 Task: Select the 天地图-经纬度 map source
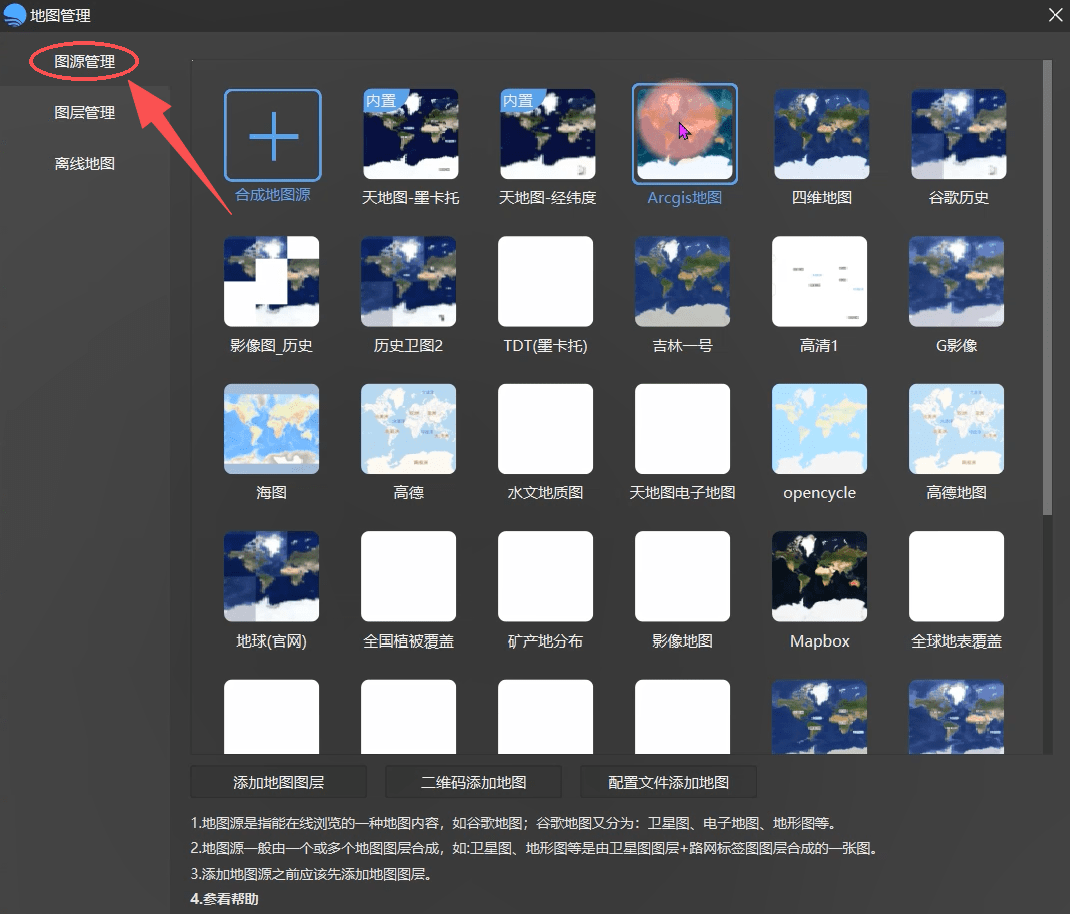tap(547, 134)
